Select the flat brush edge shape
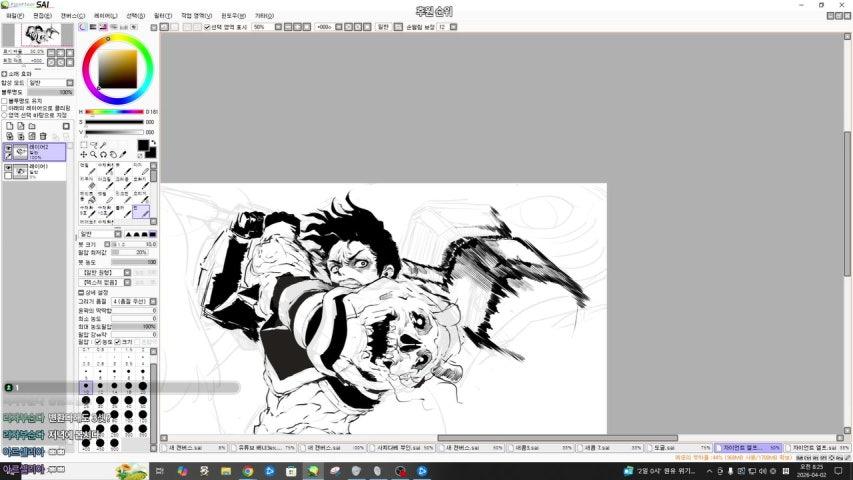The width and height of the screenshot is (853, 480). 153,234
